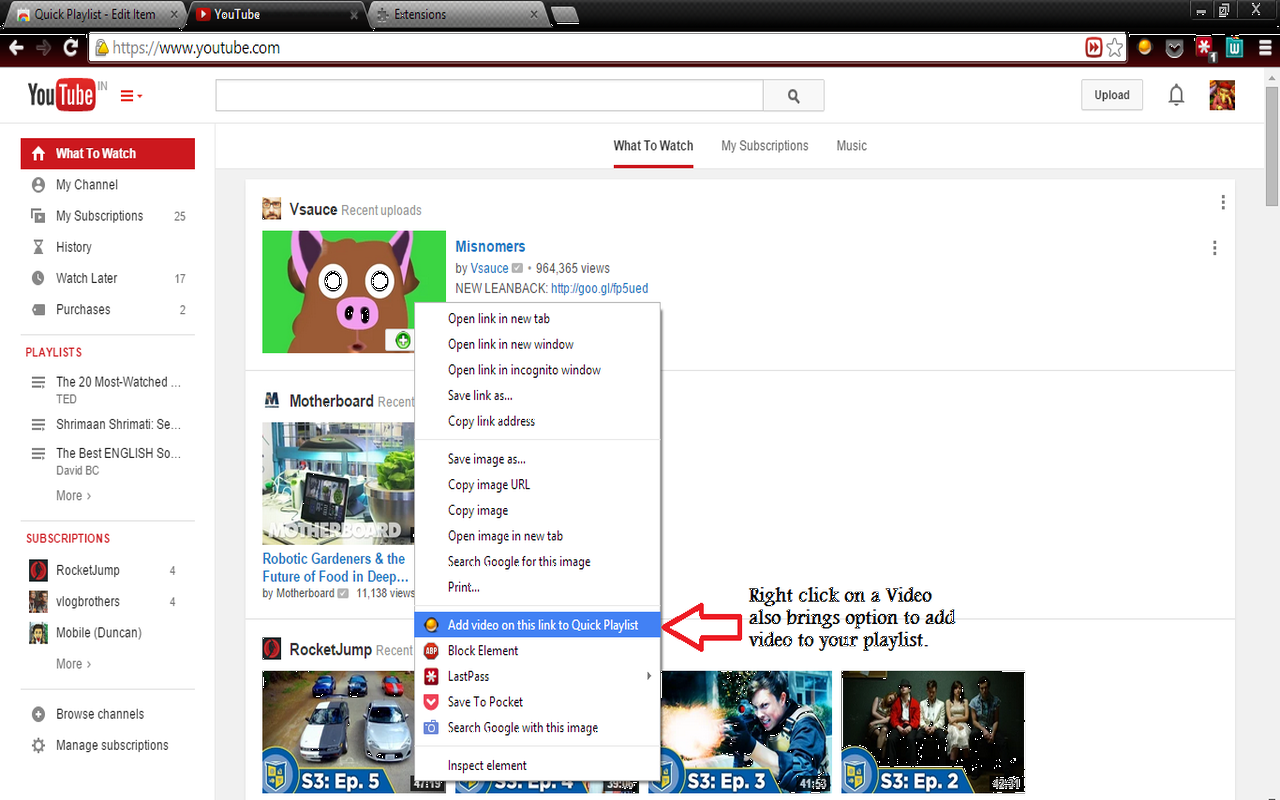Select Add video on this link to Quick Playlist

[537, 625]
